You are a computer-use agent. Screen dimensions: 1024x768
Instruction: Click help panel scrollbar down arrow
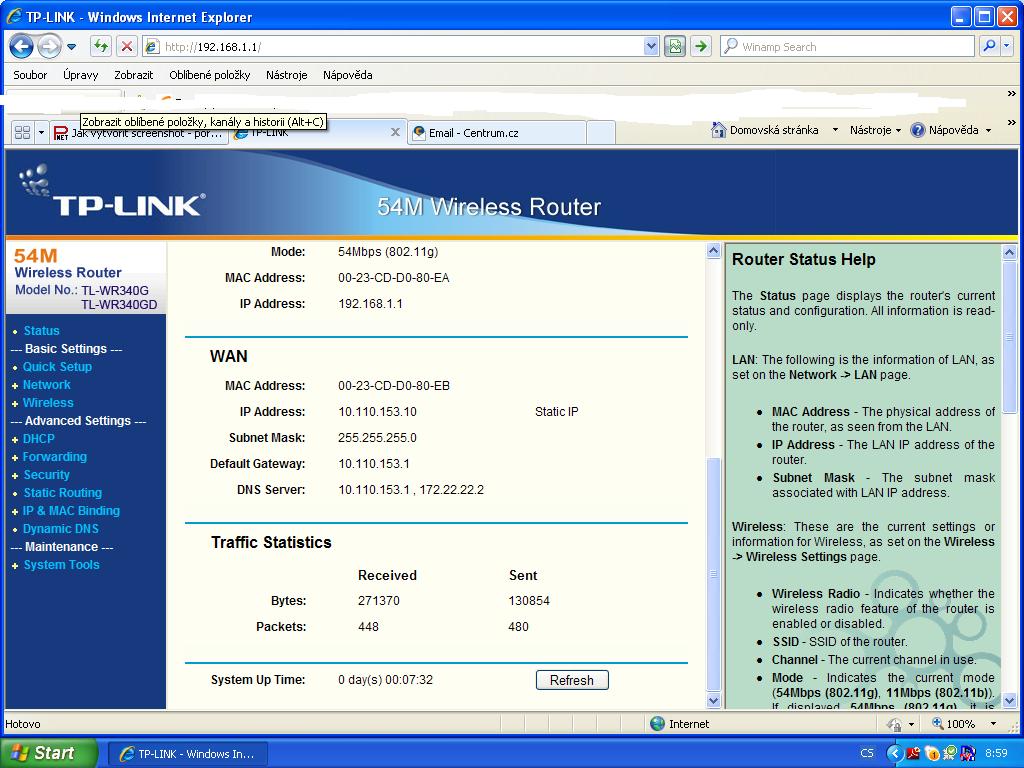tap(1010, 700)
